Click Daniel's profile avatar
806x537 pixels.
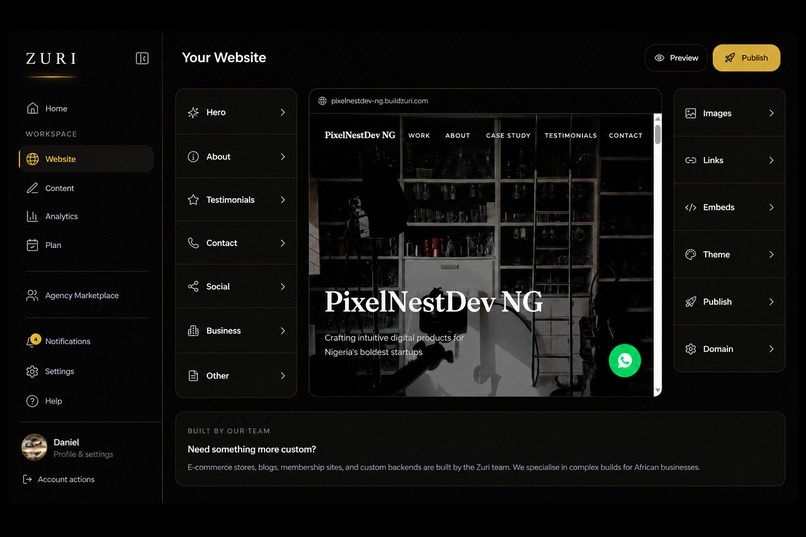[34, 447]
